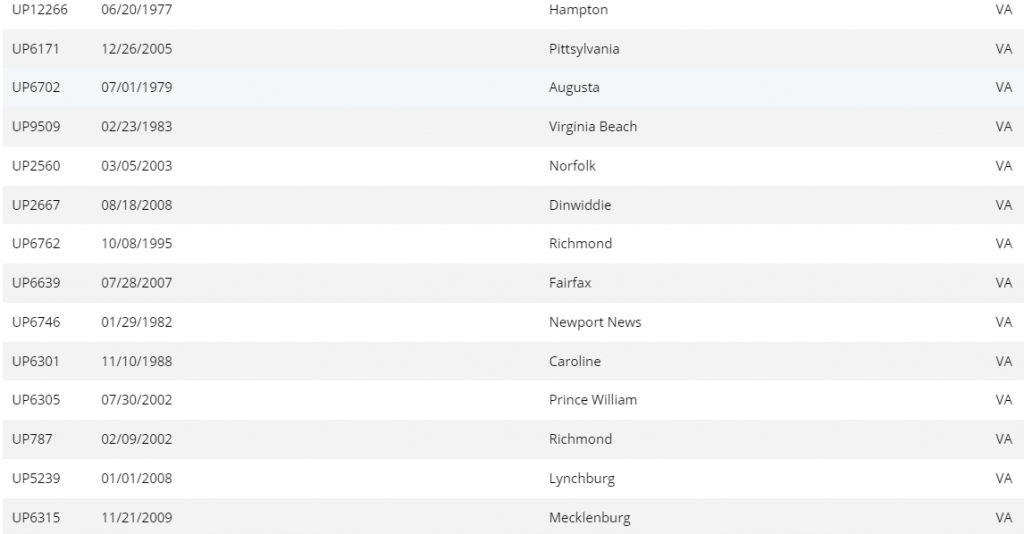Open the UP9509 case entry
The height and width of the screenshot is (534, 1024).
pos(36,127)
